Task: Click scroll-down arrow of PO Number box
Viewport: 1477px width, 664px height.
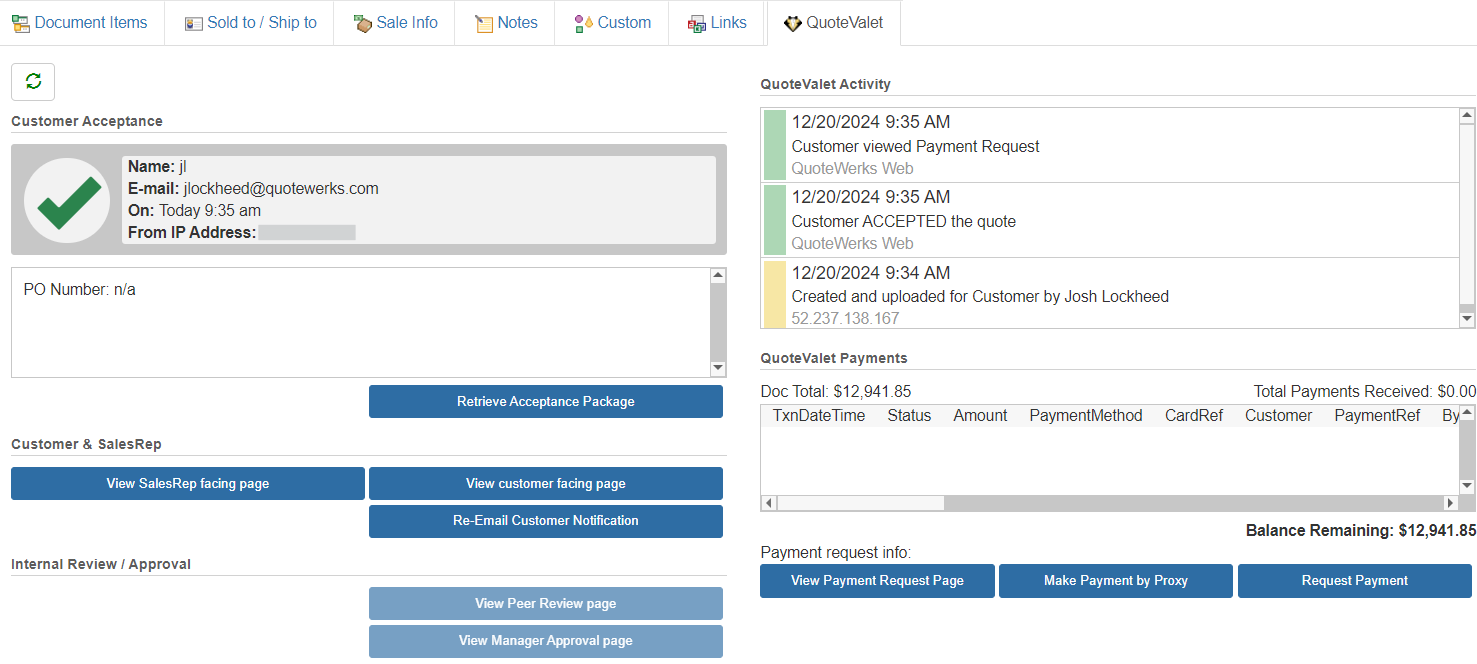Action: pos(717,368)
